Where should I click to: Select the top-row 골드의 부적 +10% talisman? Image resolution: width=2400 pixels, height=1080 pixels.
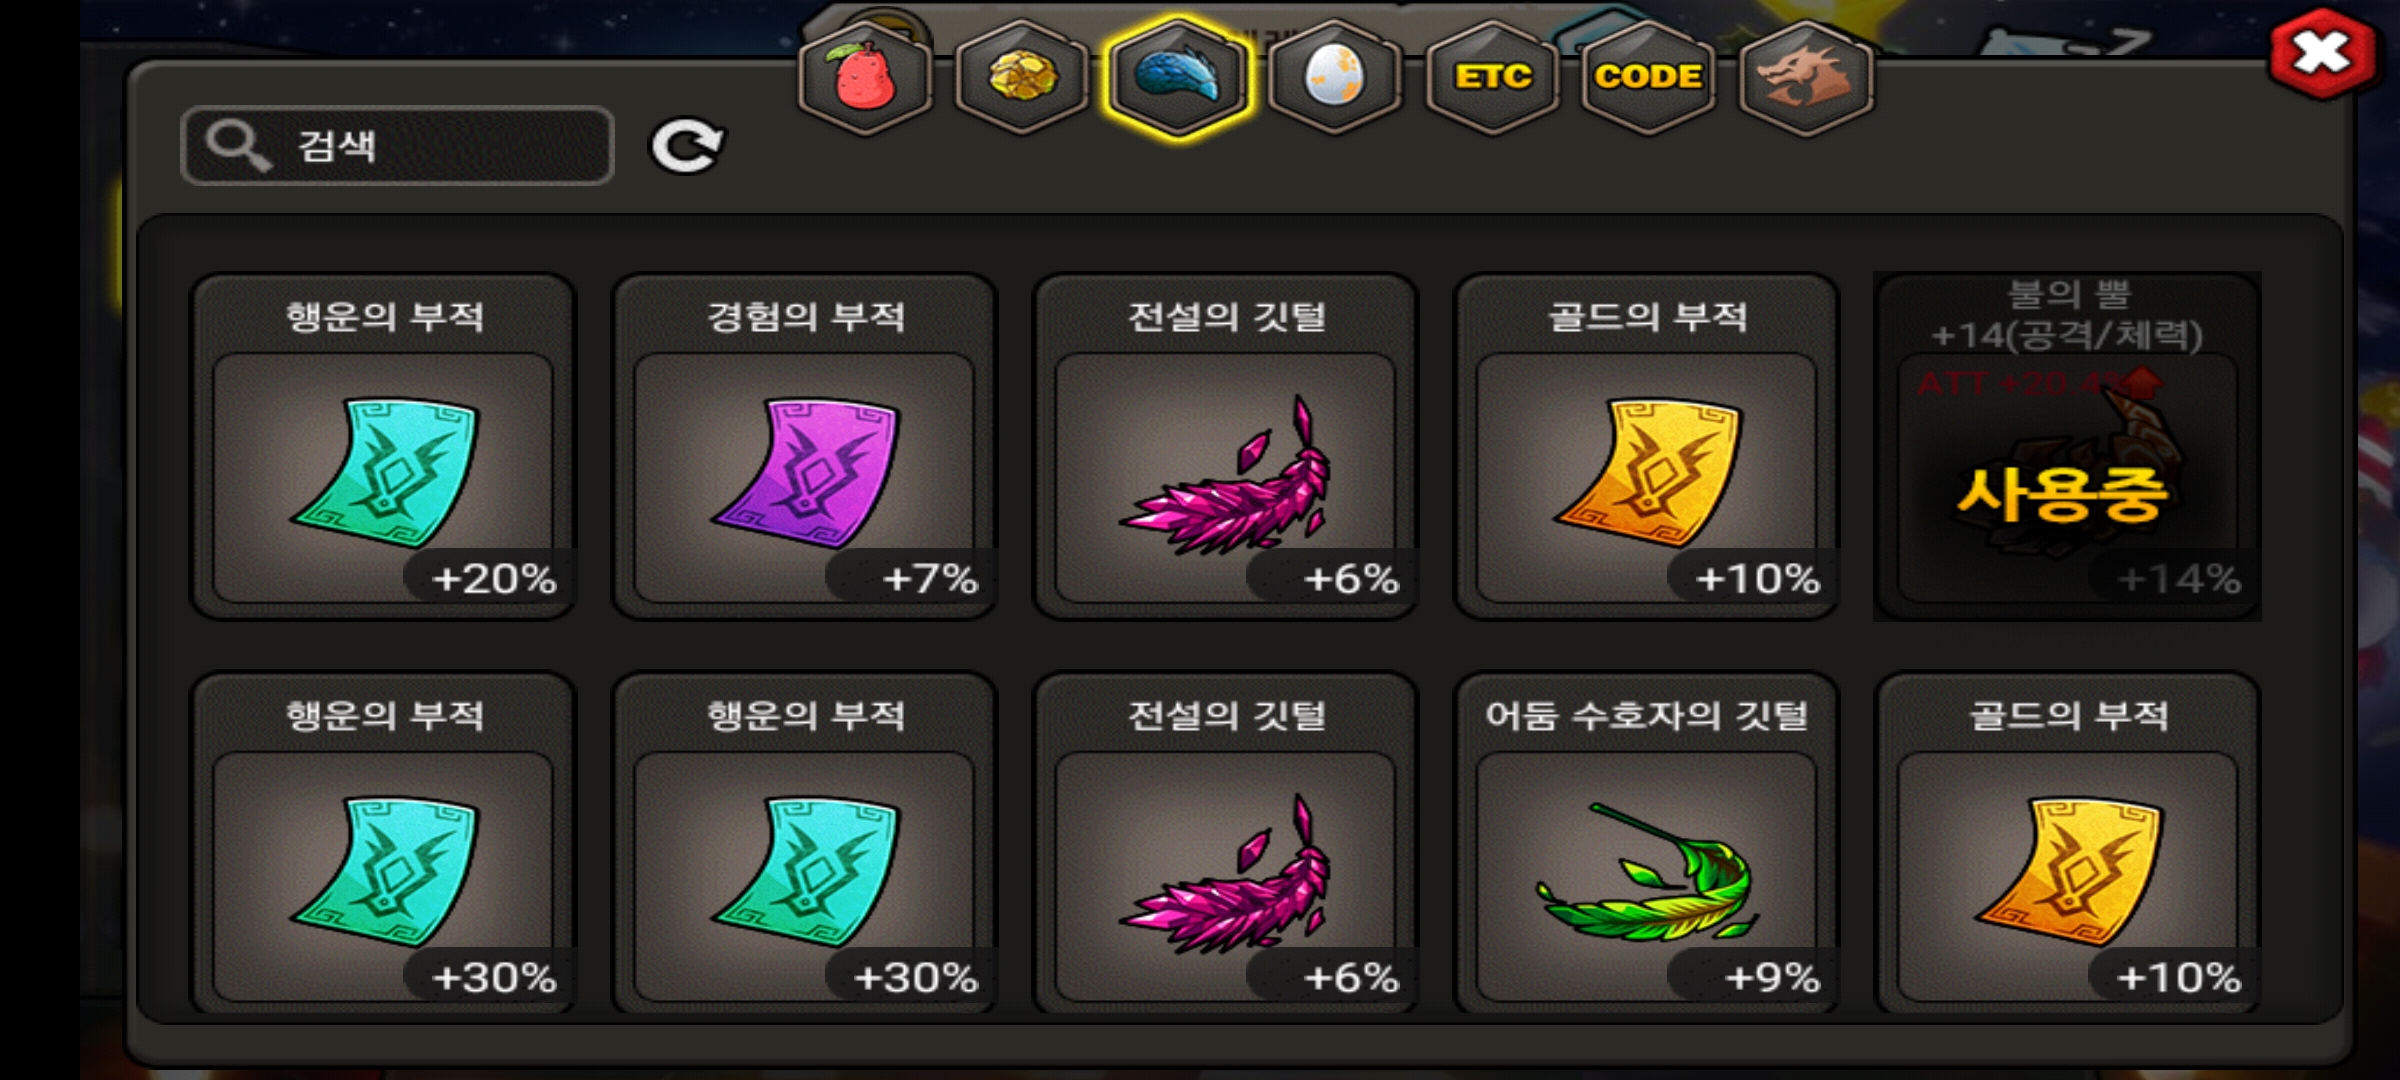[1646, 446]
